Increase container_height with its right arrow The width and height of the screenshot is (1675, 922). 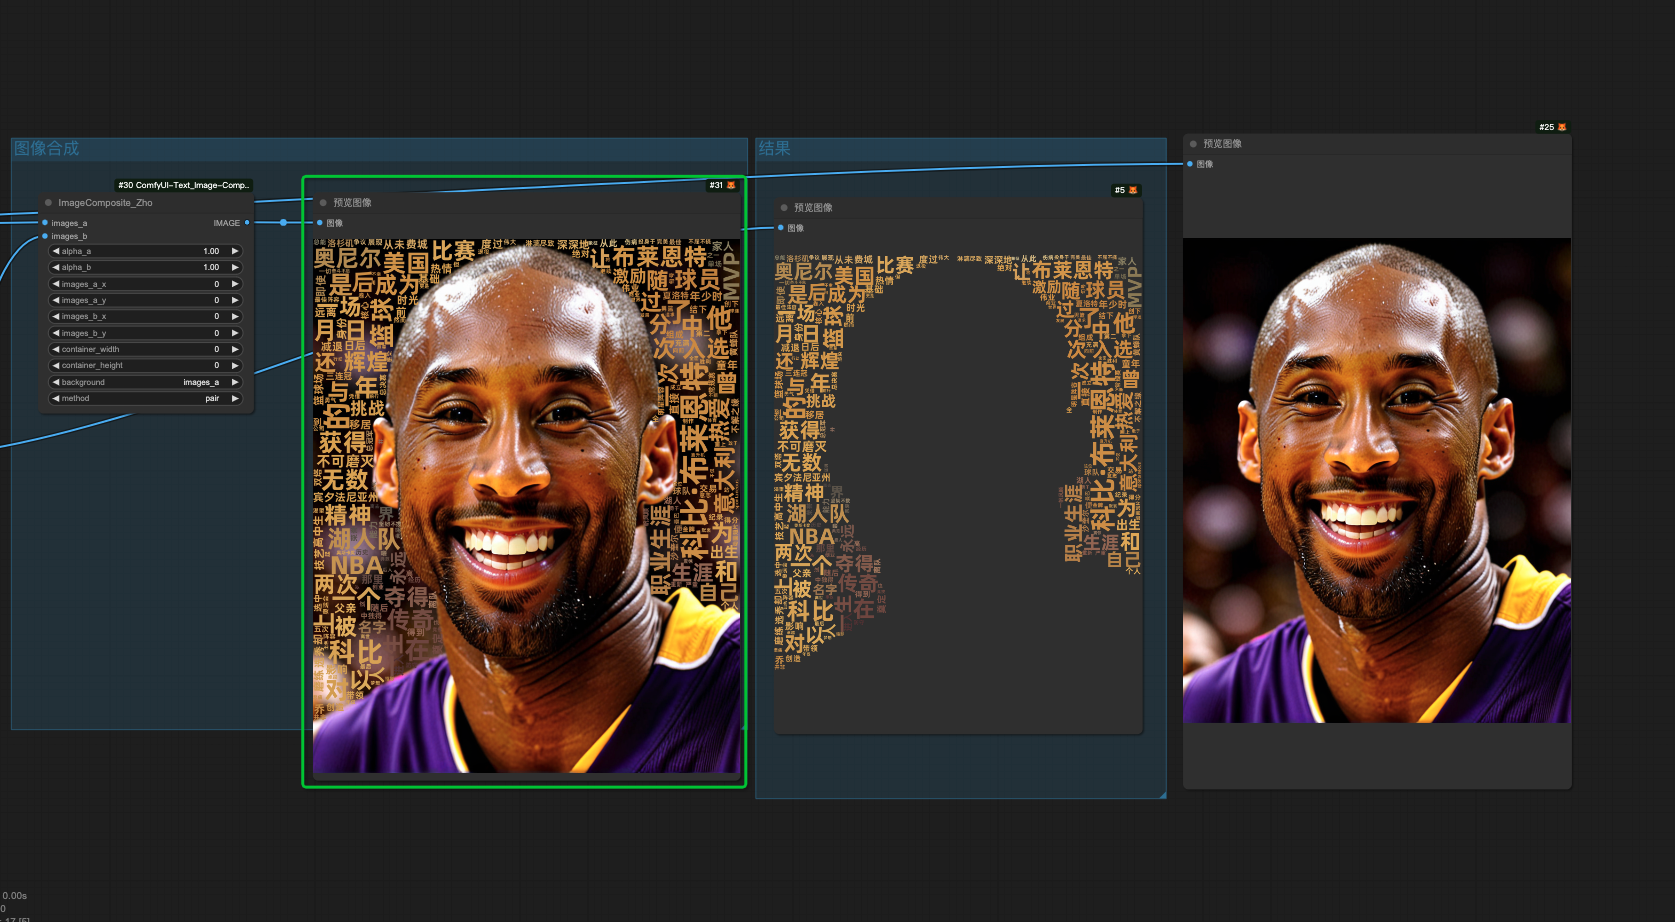pyautogui.click(x=235, y=365)
